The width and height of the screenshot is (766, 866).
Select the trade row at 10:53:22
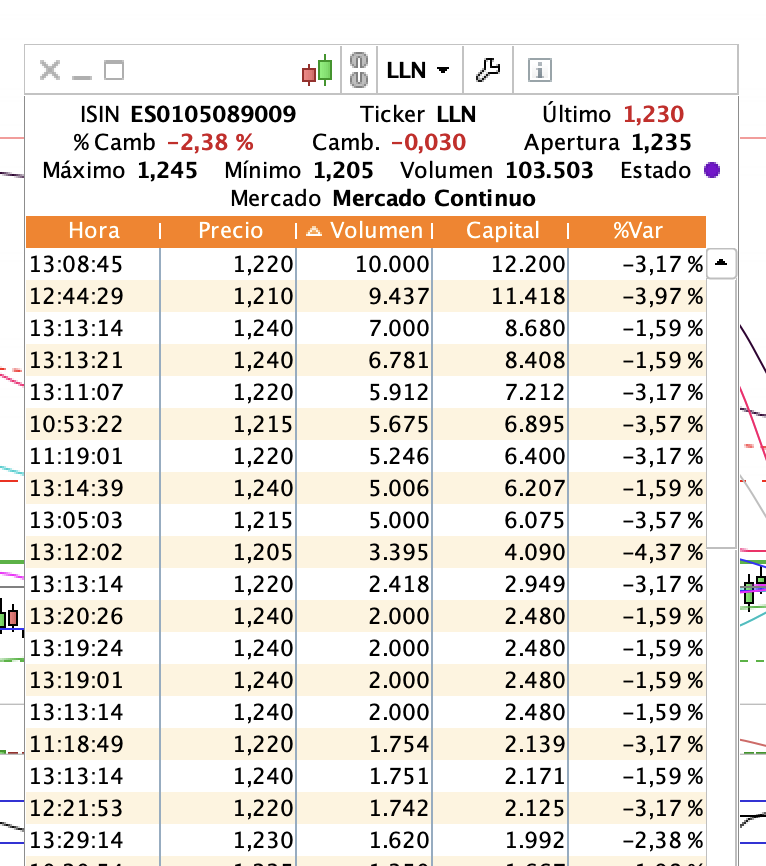coord(366,424)
